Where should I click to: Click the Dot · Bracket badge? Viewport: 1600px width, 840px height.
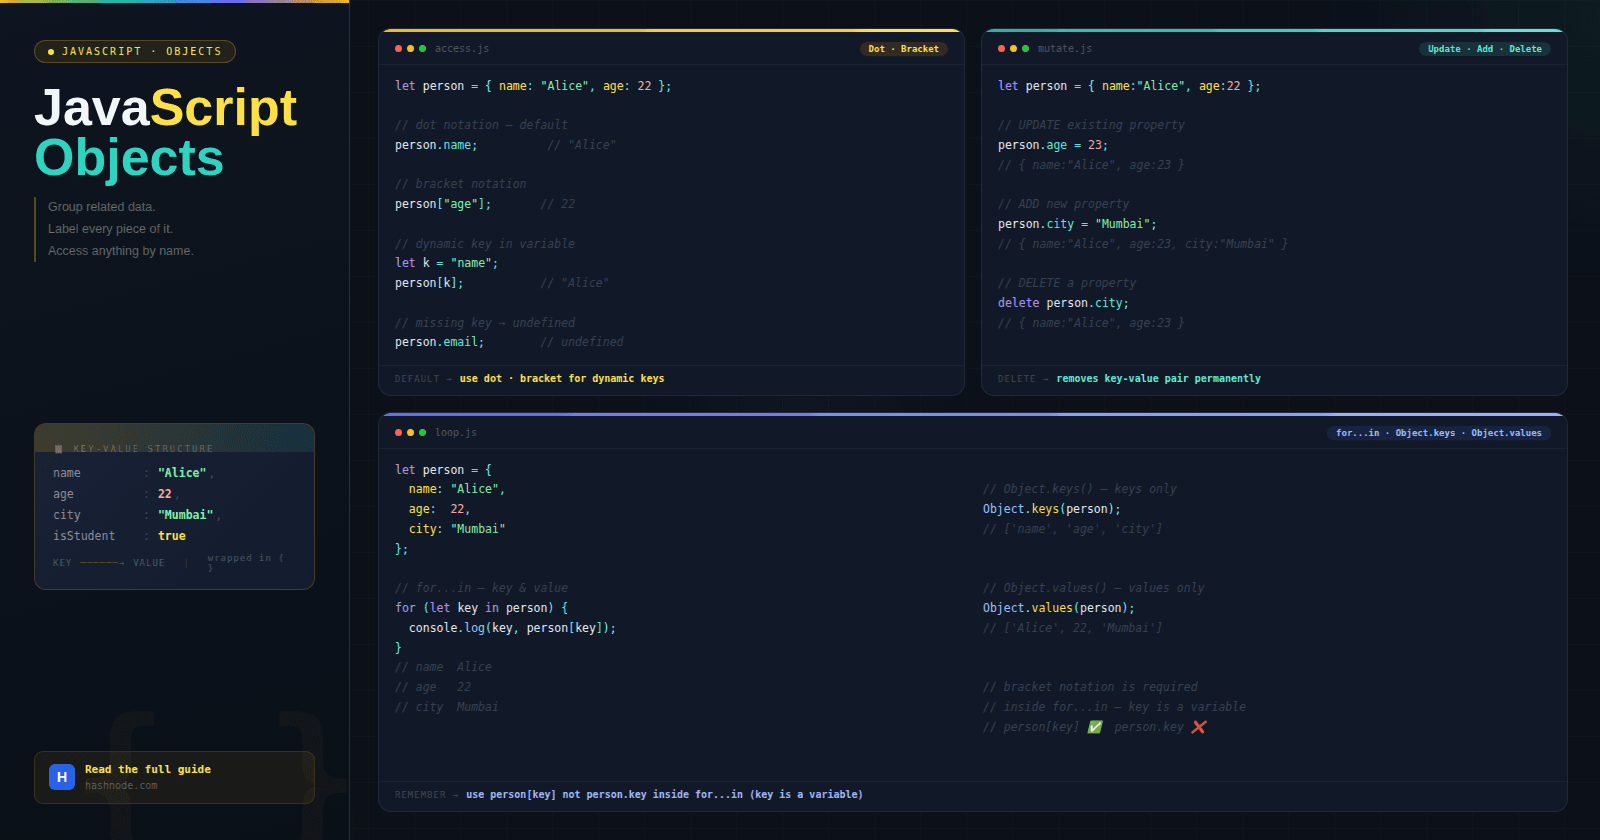click(x=903, y=49)
